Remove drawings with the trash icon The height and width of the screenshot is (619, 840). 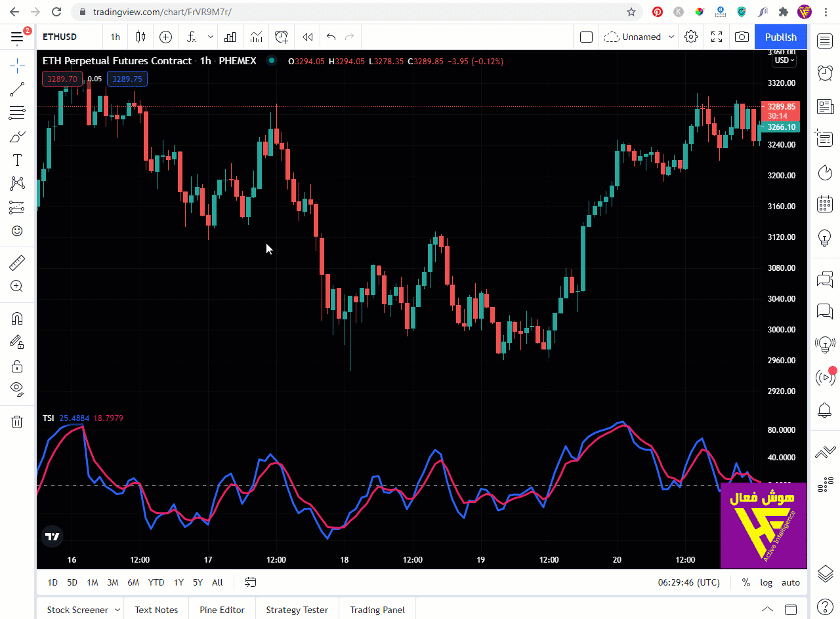[17, 422]
